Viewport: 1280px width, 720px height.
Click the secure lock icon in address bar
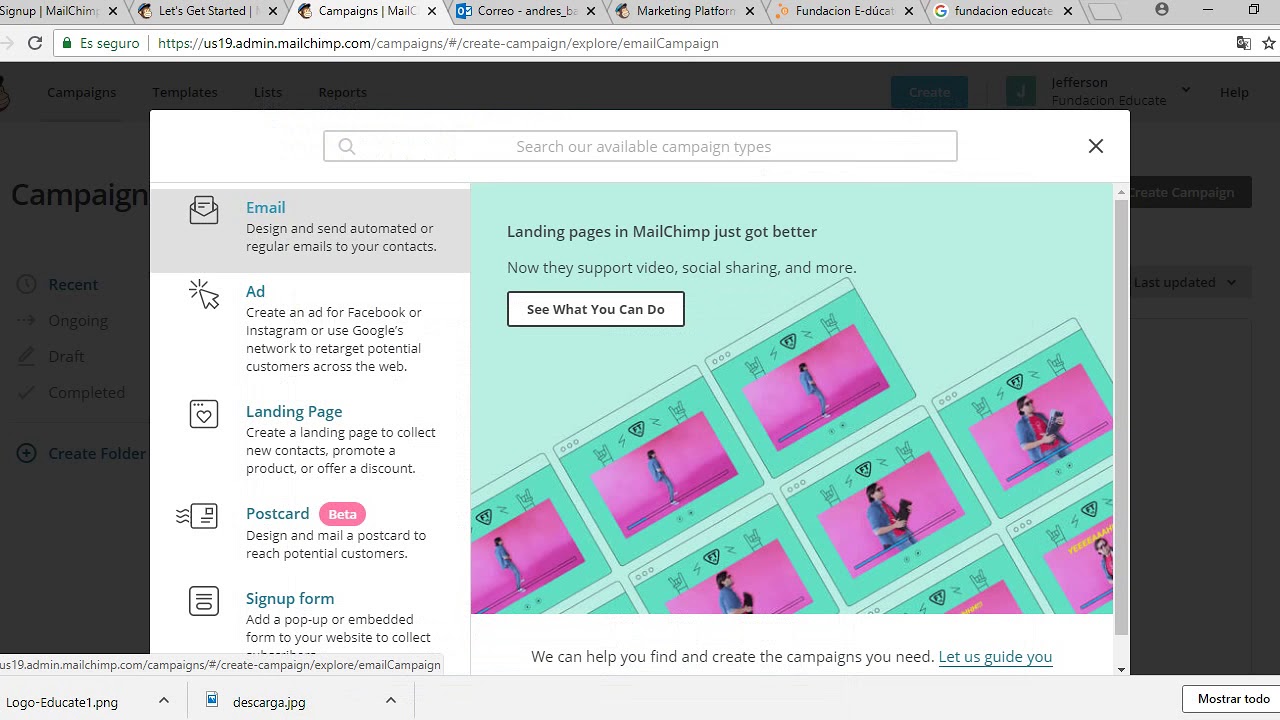click(x=67, y=43)
